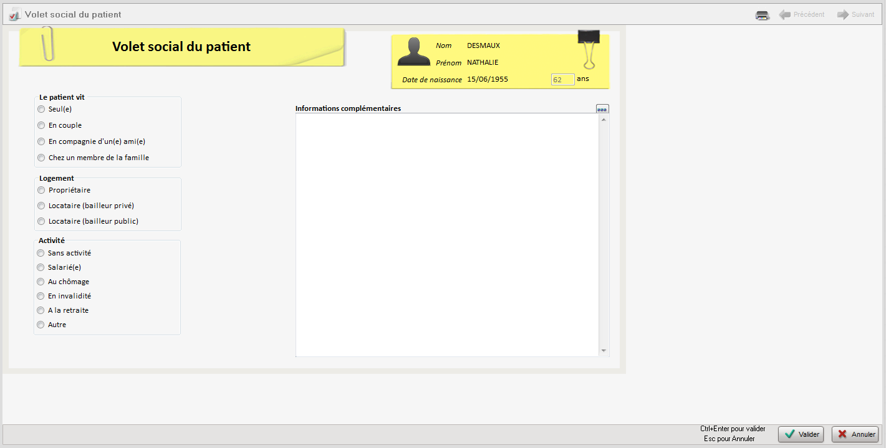Choose "En couple" radio button
The width and height of the screenshot is (886, 448).
click(41, 126)
